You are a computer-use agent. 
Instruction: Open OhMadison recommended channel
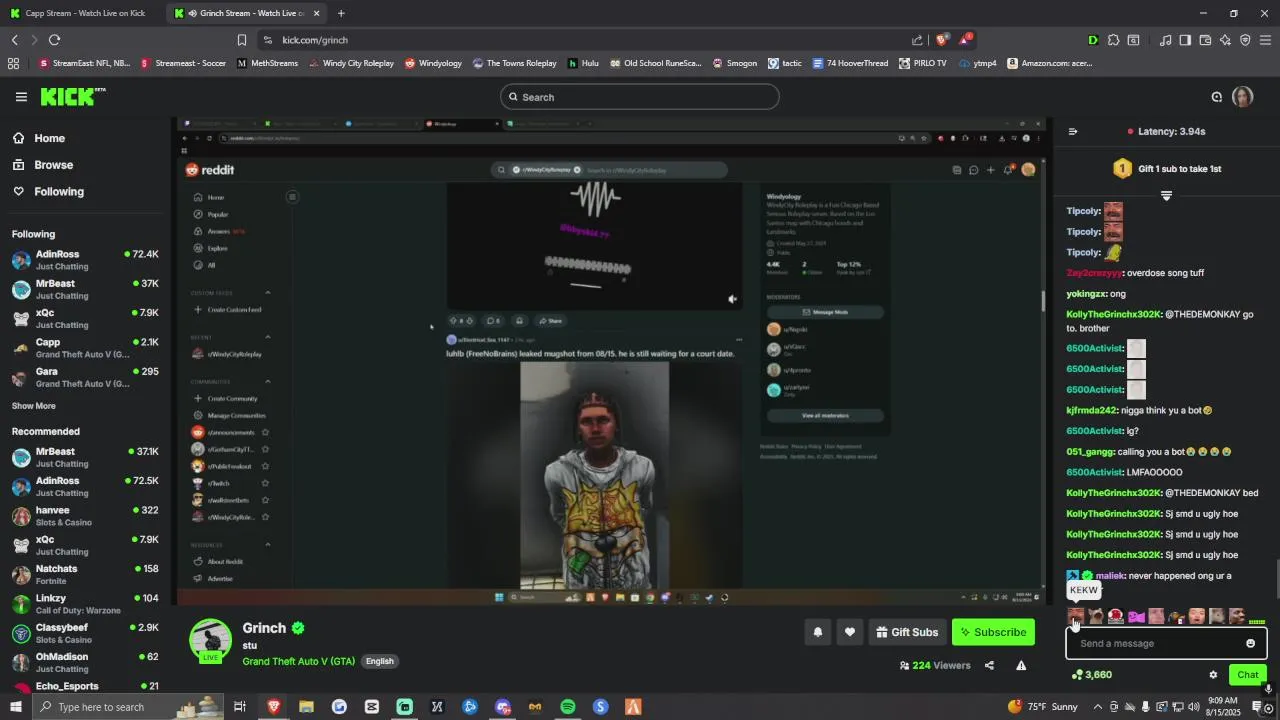(x=85, y=662)
